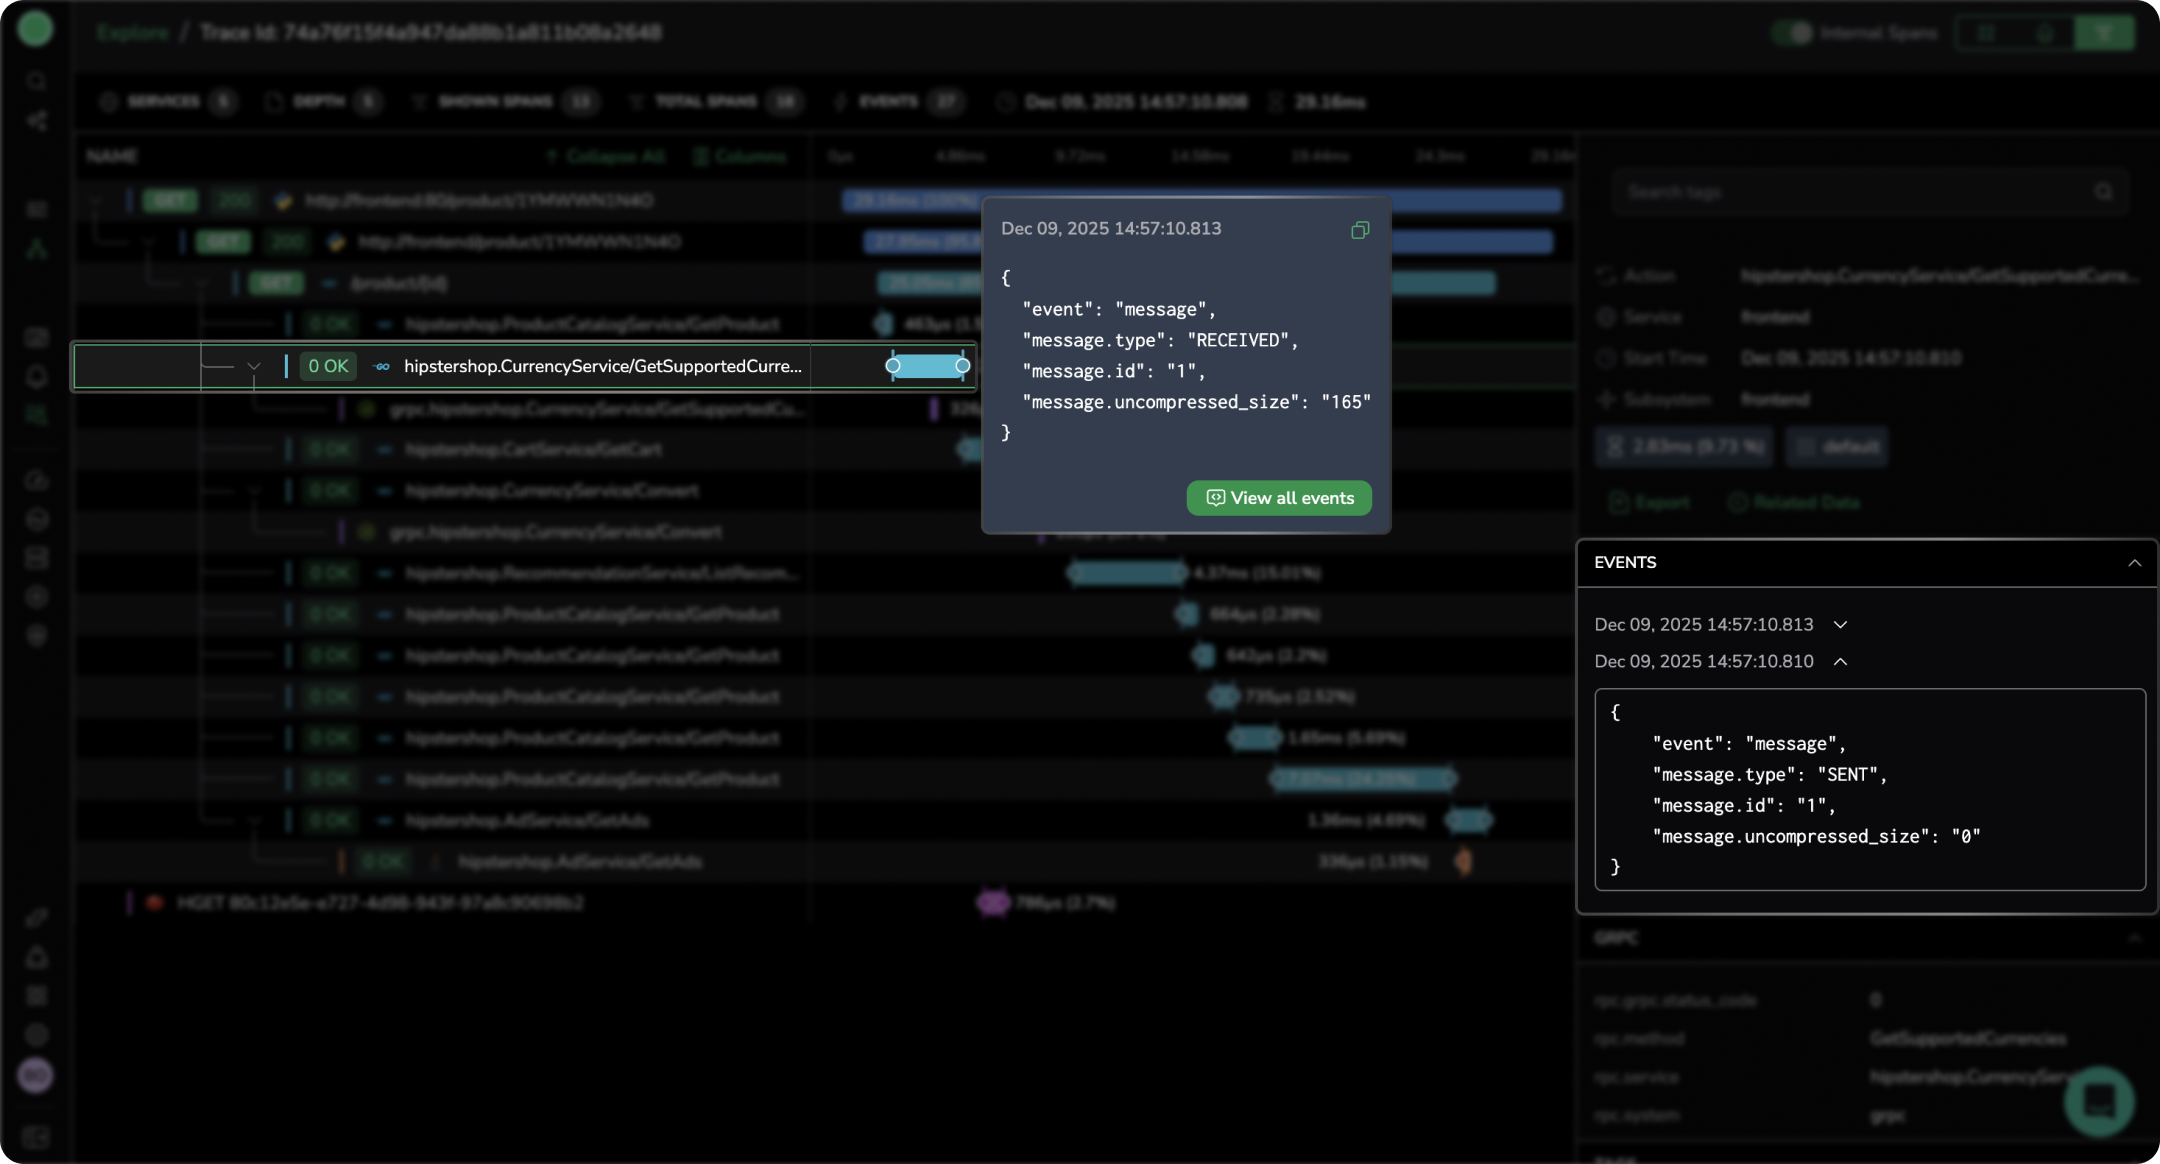This screenshot has height=1164, width=2160.
Task: Open the chat bubble widget
Action: [x=2098, y=1101]
